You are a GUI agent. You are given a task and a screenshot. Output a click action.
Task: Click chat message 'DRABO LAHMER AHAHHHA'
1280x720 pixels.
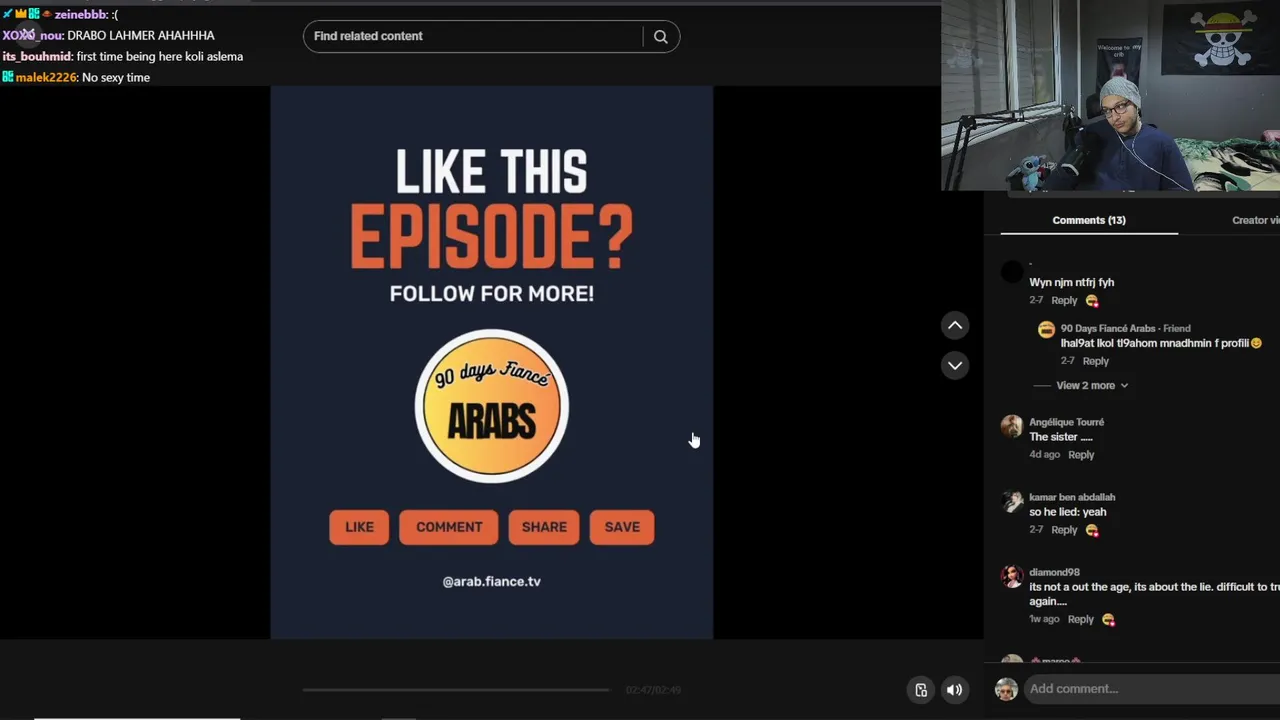click(141, 36)
